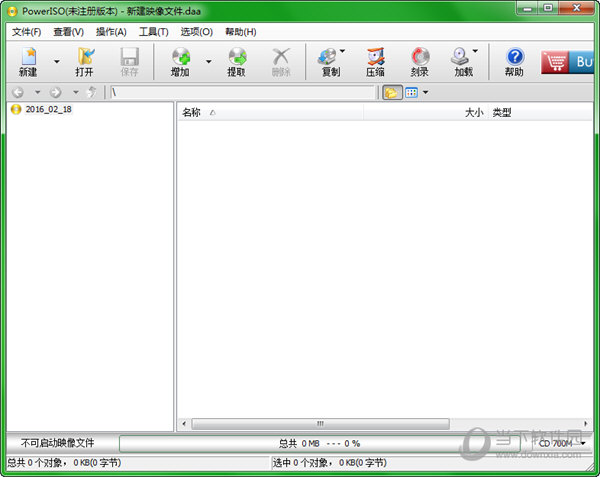Click the 总共 0 MB capacity progress bar

320,444
